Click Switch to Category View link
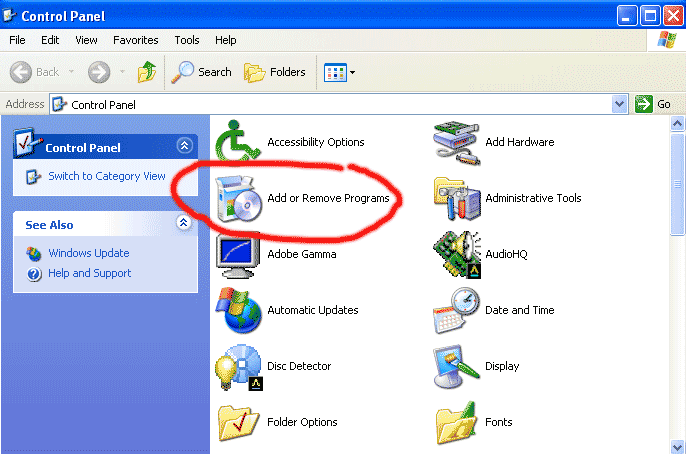The width and height of the screenshot is (686, 454). [107, 176]
